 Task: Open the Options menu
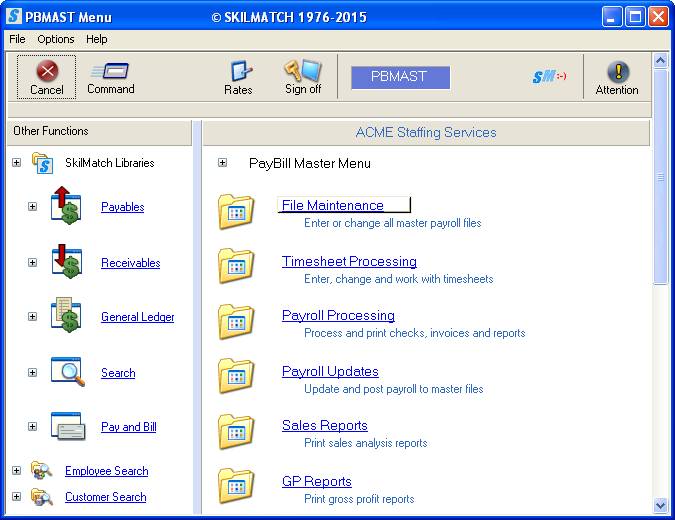(x=56, y=39)
